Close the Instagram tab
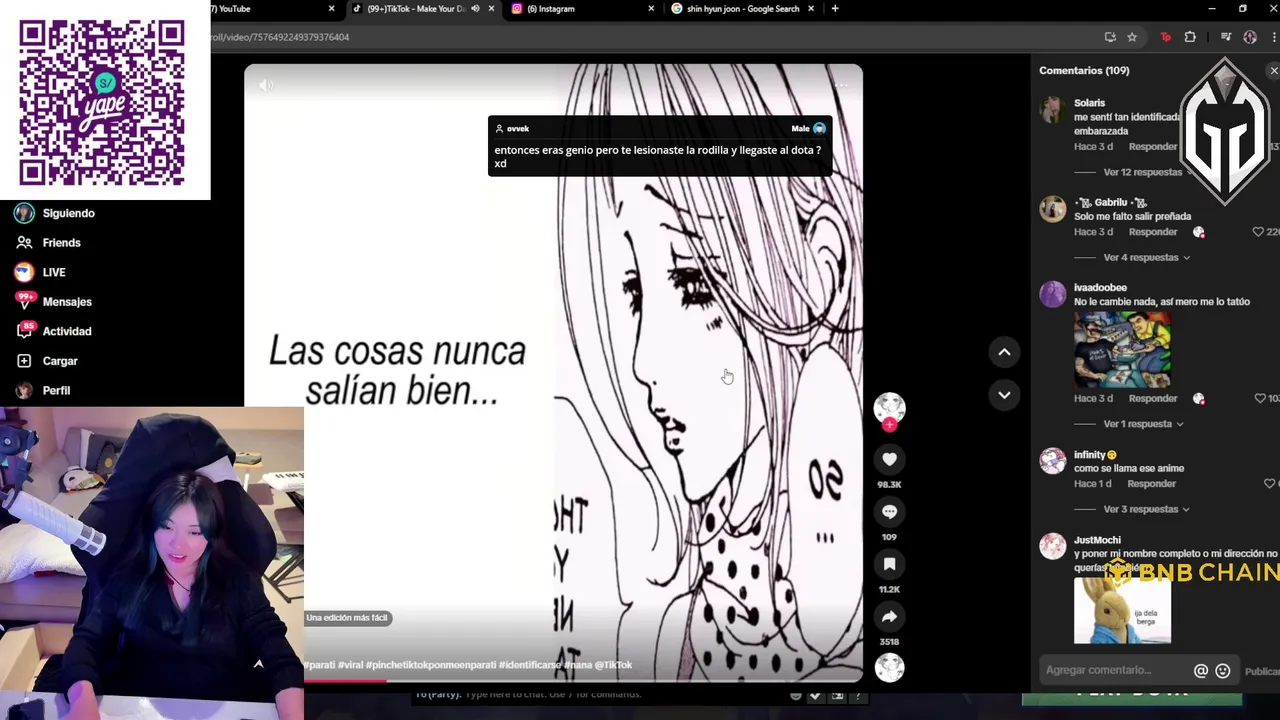The height and width of the screenshot is (720, 1280). point(652,9)
